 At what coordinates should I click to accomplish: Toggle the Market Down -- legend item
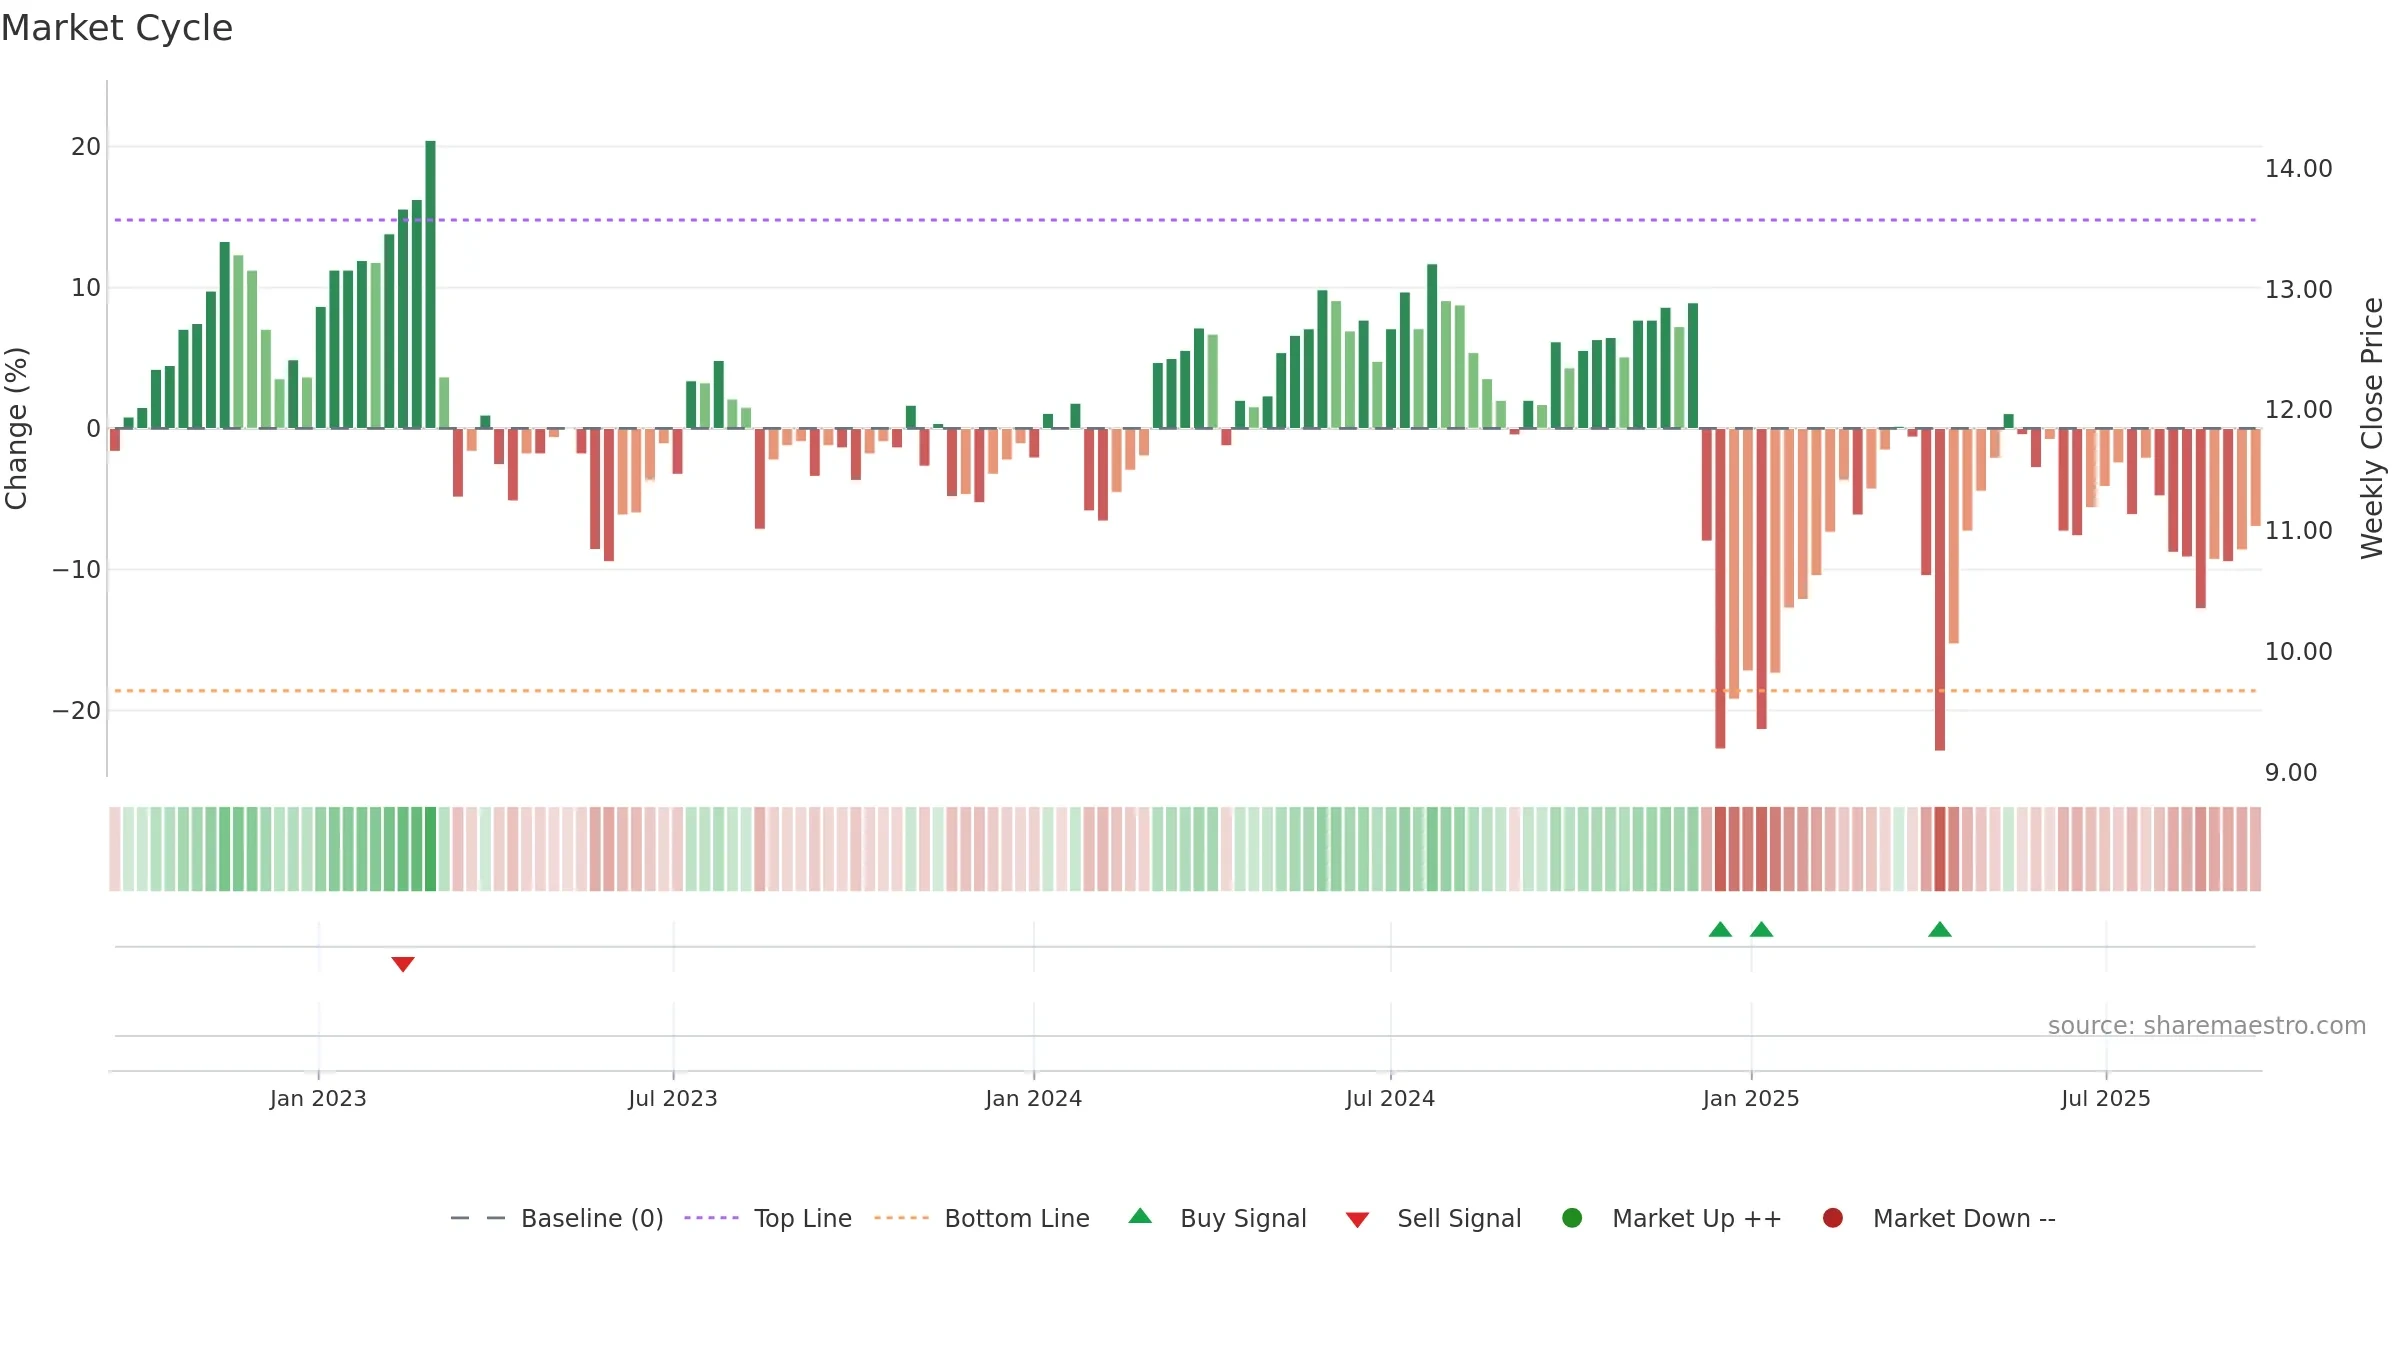(x=1939, y=1218)
